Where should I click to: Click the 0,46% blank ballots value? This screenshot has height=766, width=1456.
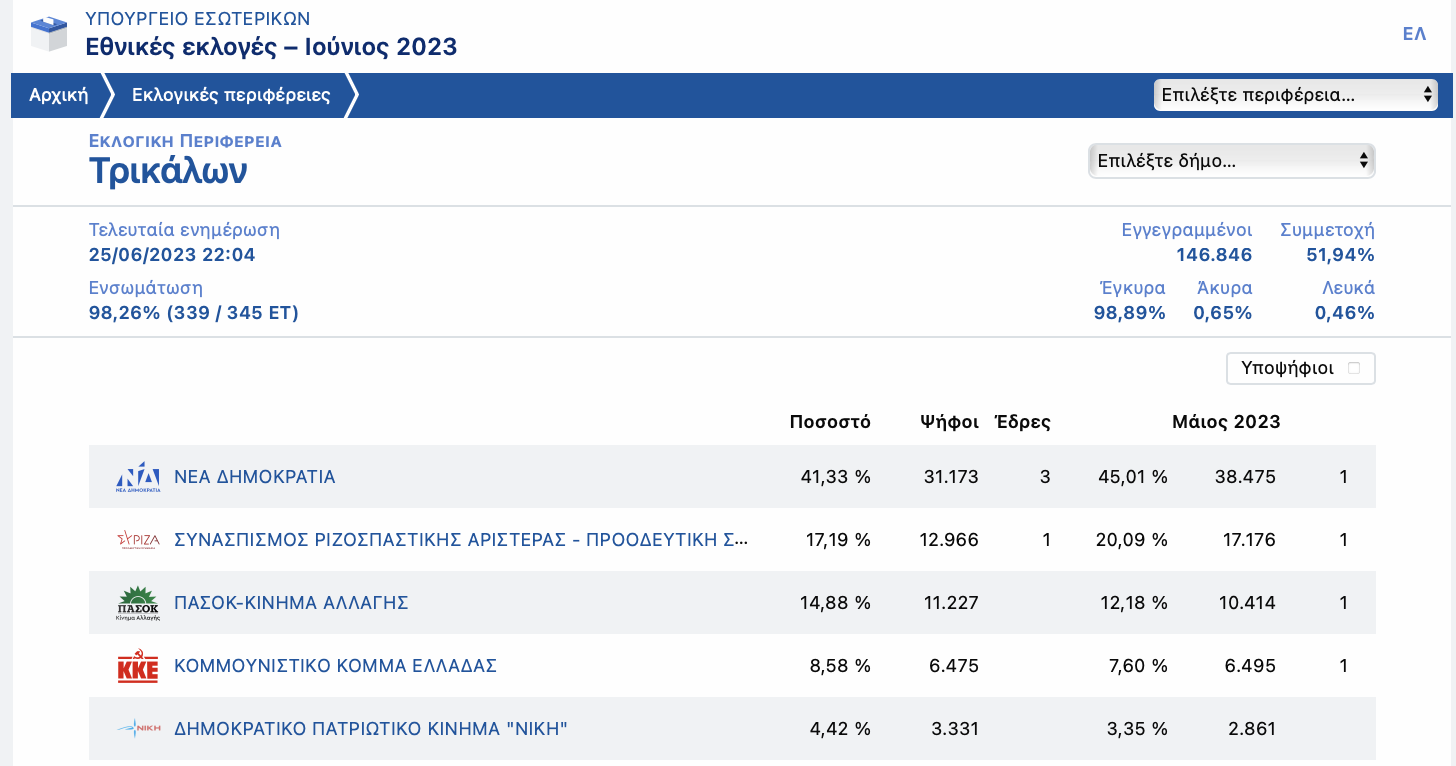(x=1345, y=313)
